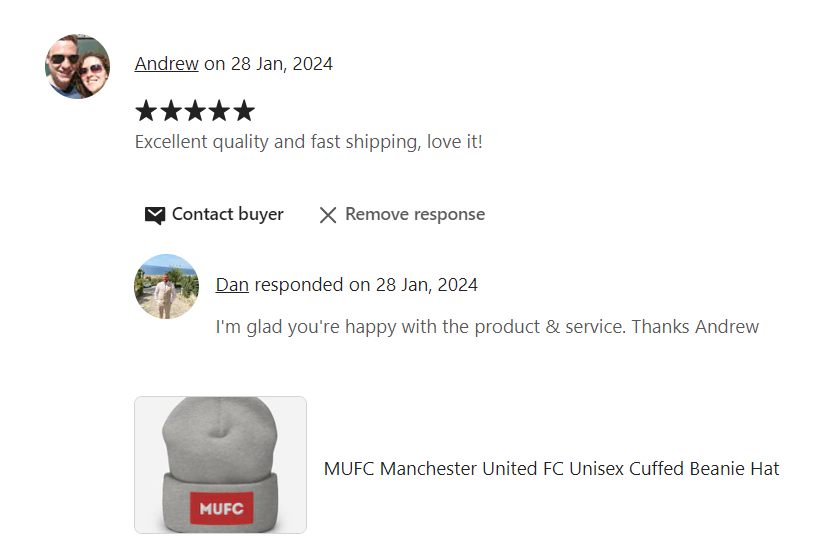Screen dimensions: 821x549
Task: Select the second star in the rating
Action: point(171,110)
